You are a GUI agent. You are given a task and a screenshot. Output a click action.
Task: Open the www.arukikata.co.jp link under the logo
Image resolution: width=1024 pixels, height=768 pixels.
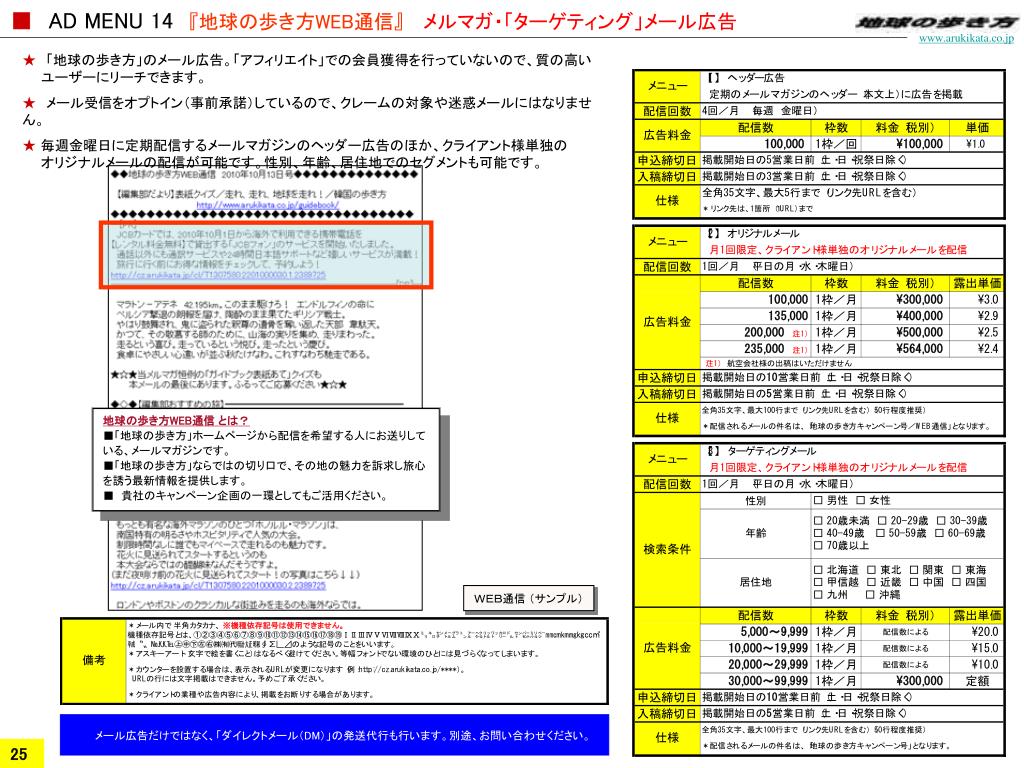point(966,39)
